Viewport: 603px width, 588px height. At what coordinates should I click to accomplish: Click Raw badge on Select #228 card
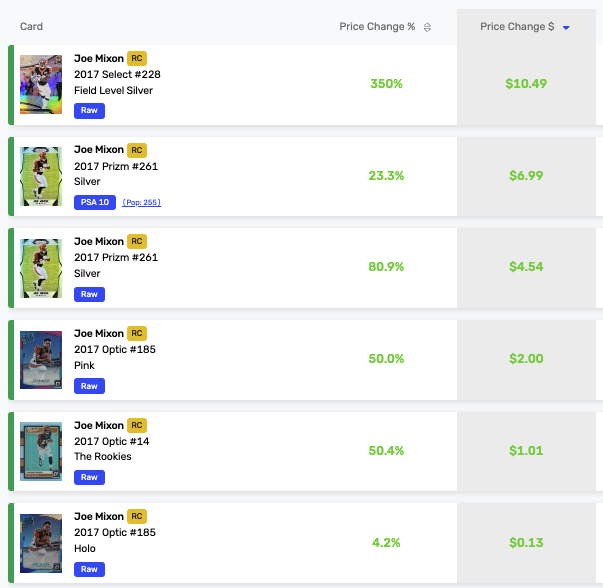89,111
